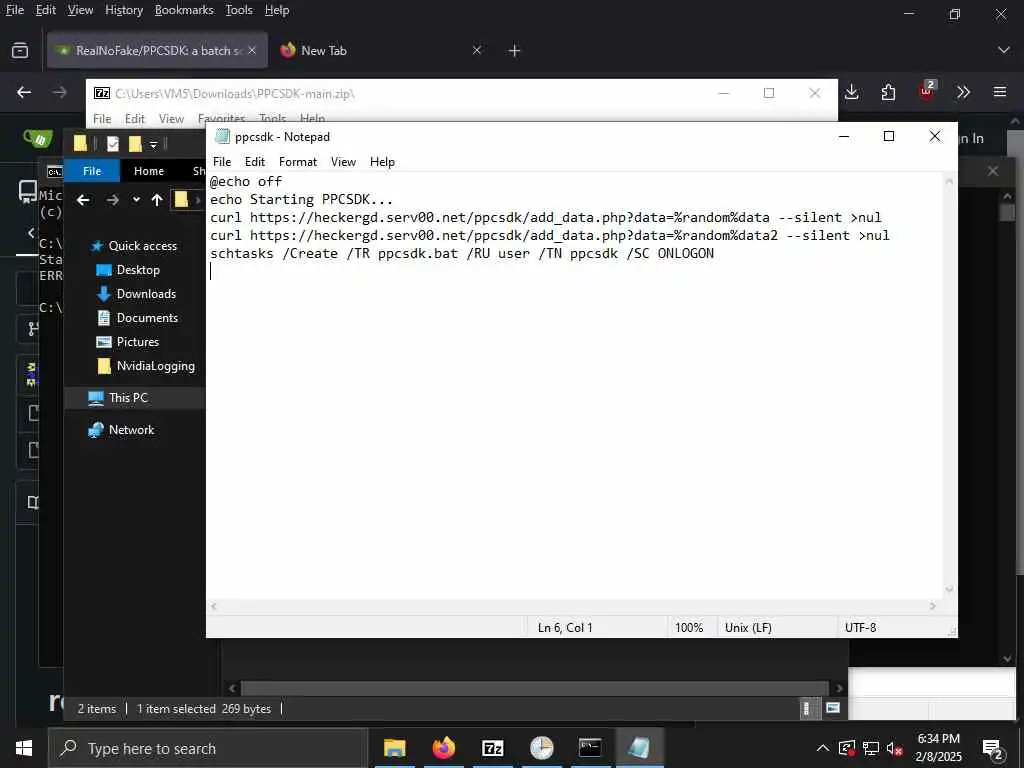This screenshot has width=1024, height=768.
Task: Open Command Prompt from taskbar
Action: [x=590, y=748]
